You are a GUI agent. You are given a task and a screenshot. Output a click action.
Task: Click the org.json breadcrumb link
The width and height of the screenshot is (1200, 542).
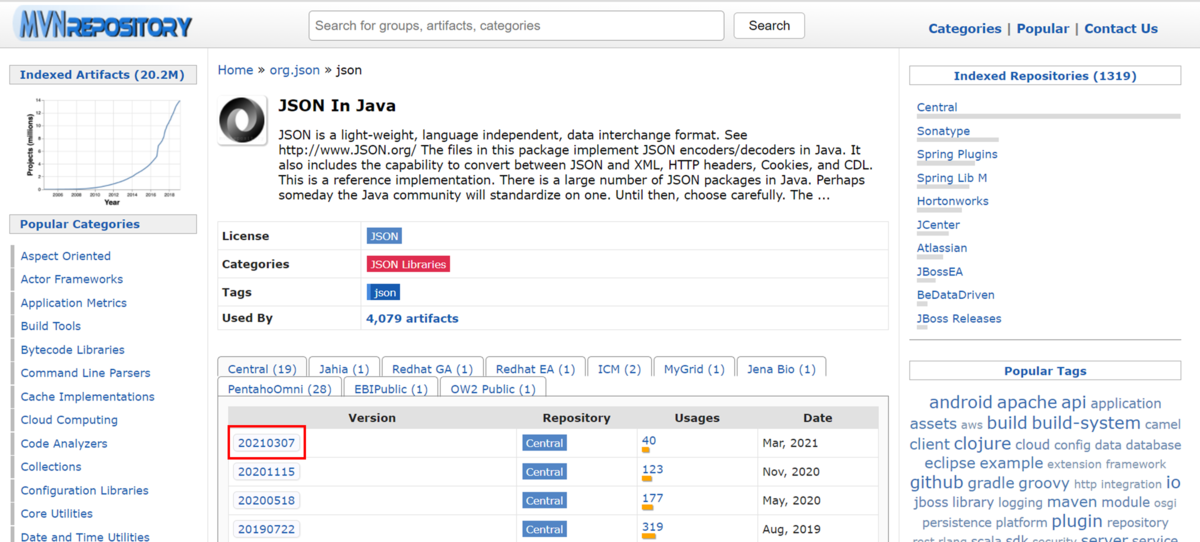pos(295,70)
